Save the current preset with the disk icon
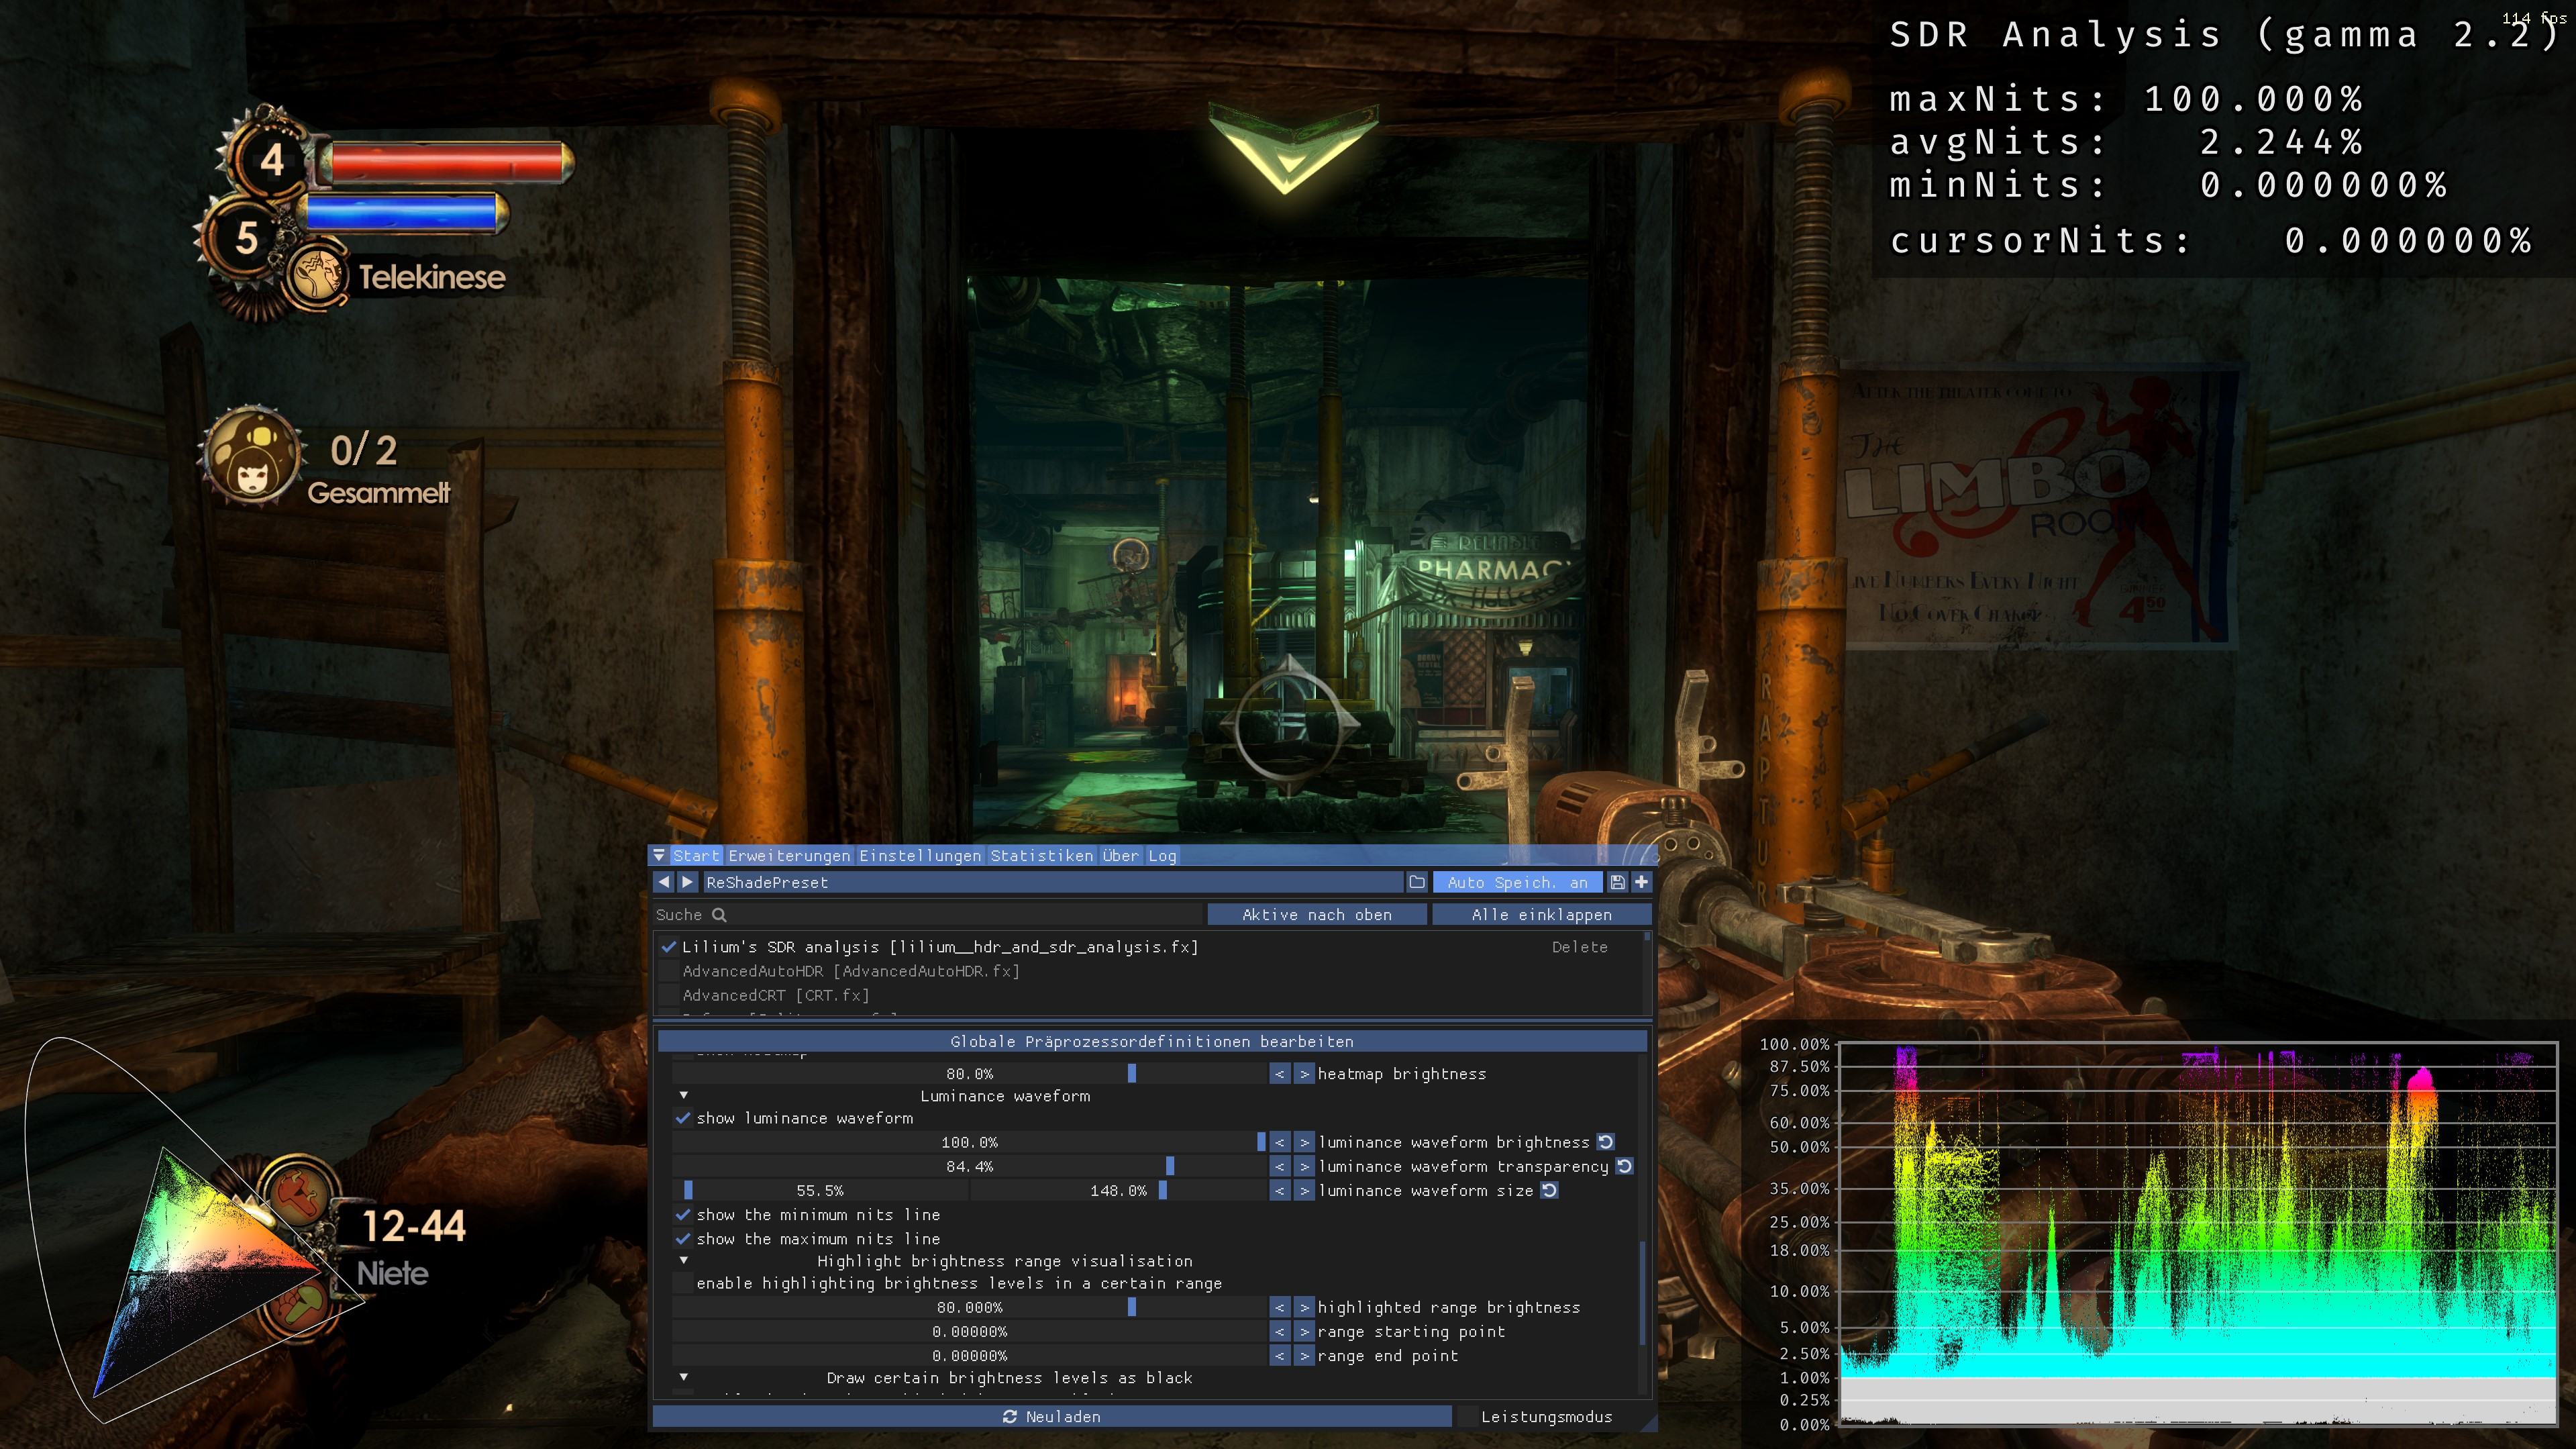Screen dimensions: 2576x1449 click(1617, 882)
